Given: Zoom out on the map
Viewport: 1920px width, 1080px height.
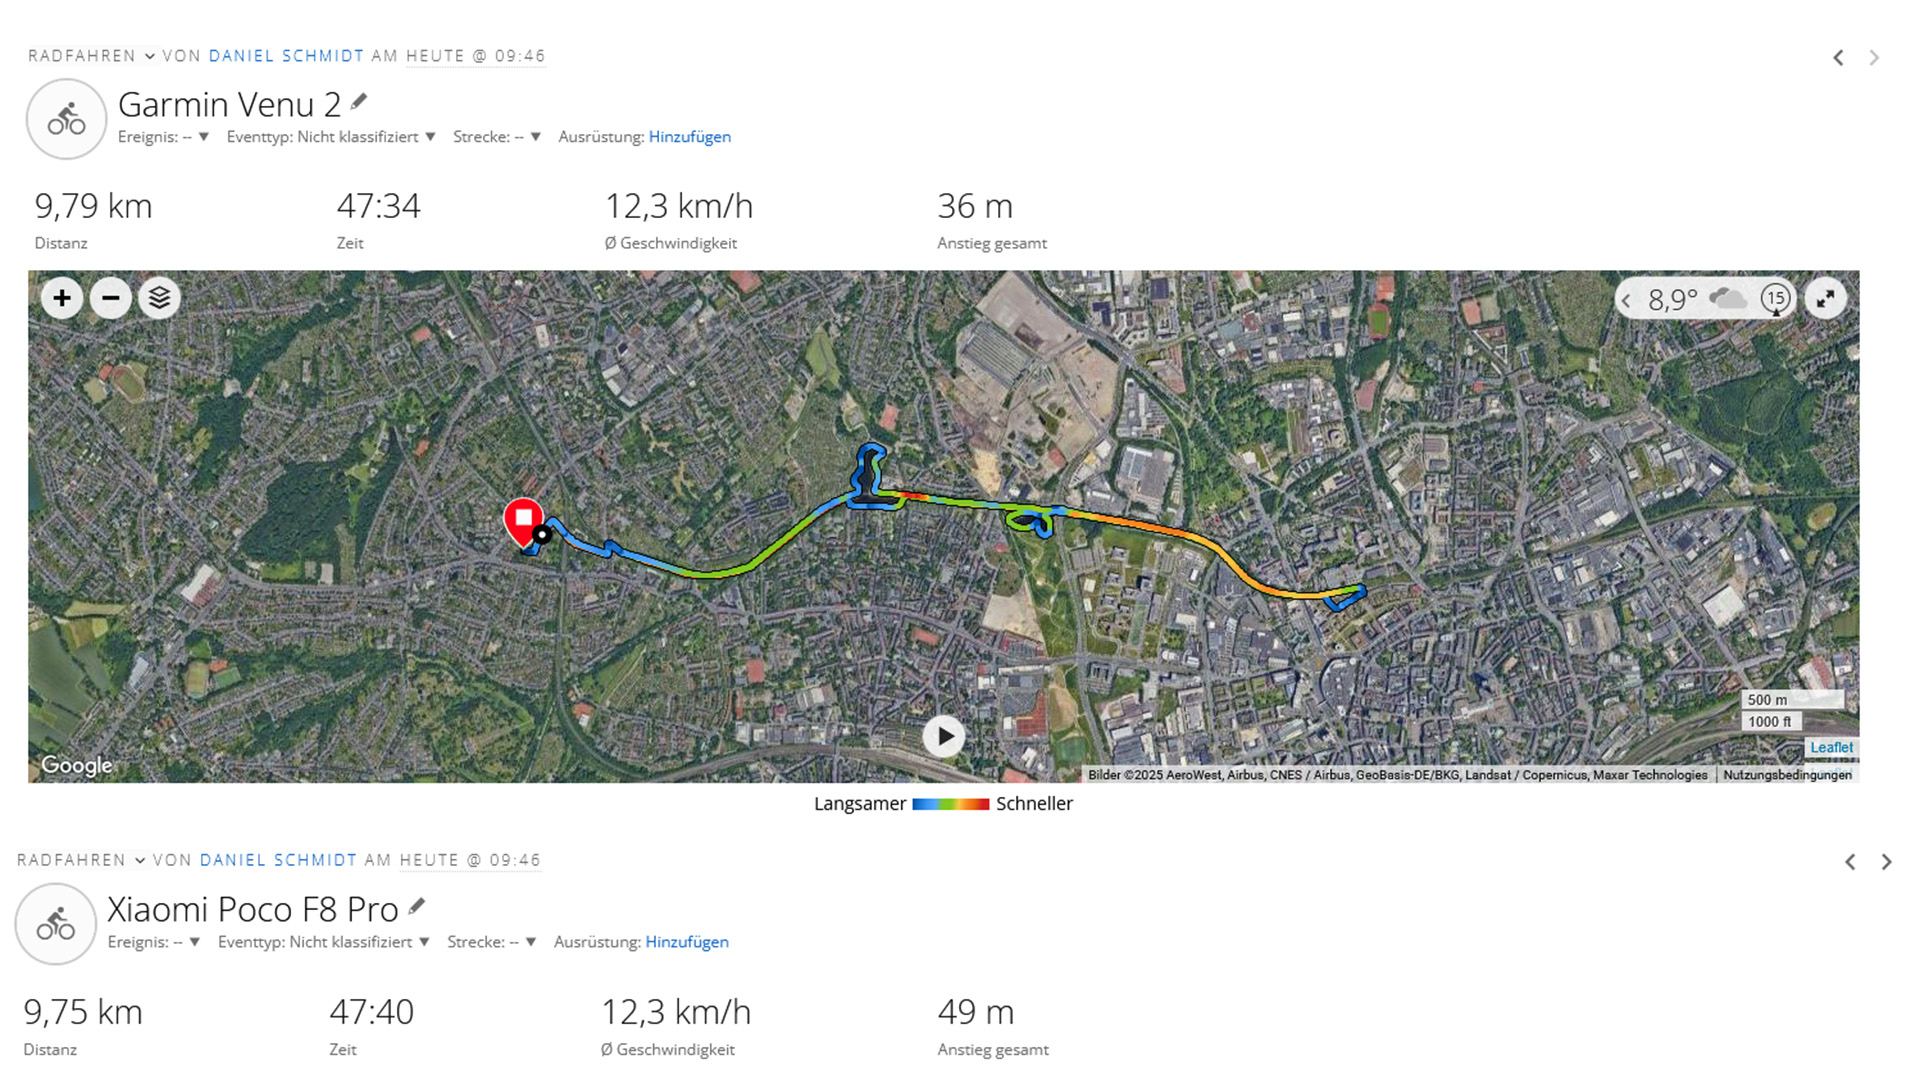Looking at the screenshot, I should (x=111, y=298).
